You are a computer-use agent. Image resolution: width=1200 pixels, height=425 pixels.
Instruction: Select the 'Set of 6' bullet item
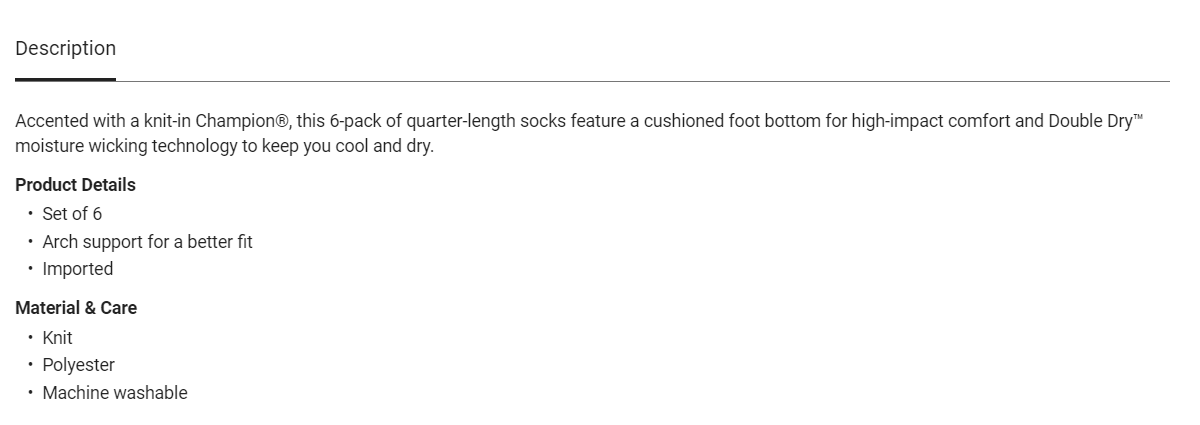click(72, 214)
